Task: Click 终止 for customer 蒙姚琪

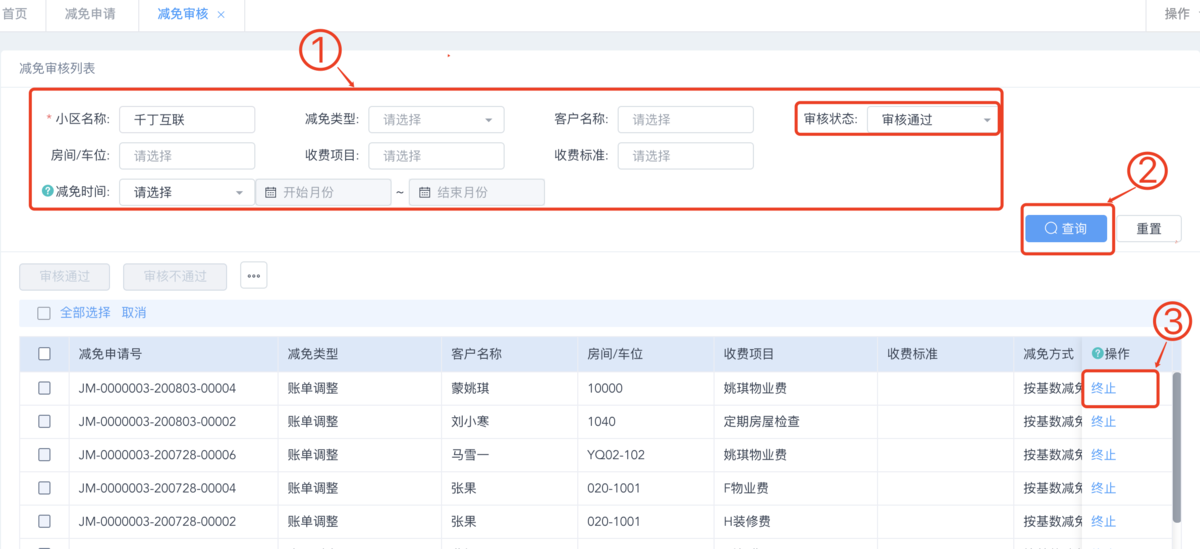Action: (x=1103, y=388)
